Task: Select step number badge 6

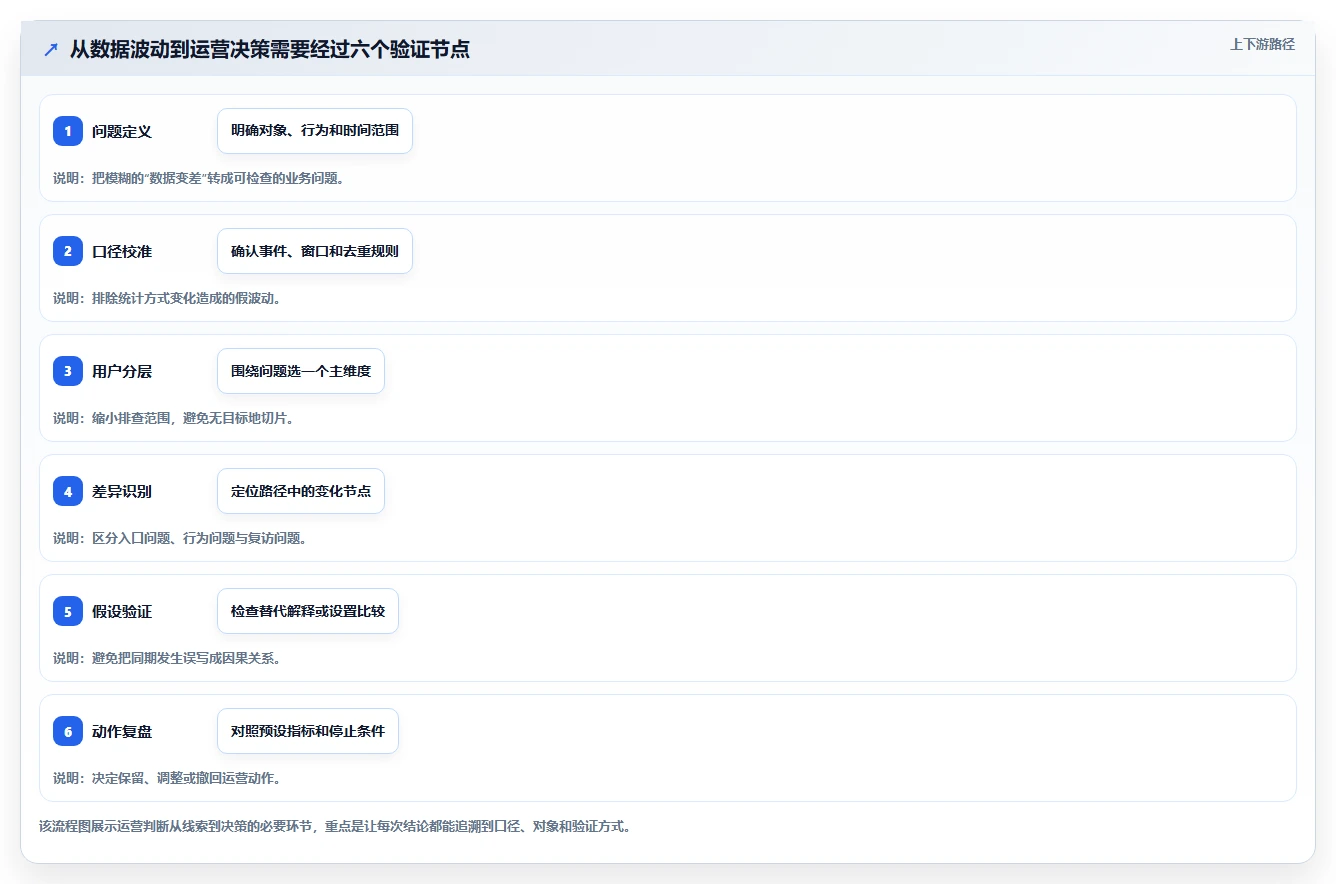Action: (68, 731)
